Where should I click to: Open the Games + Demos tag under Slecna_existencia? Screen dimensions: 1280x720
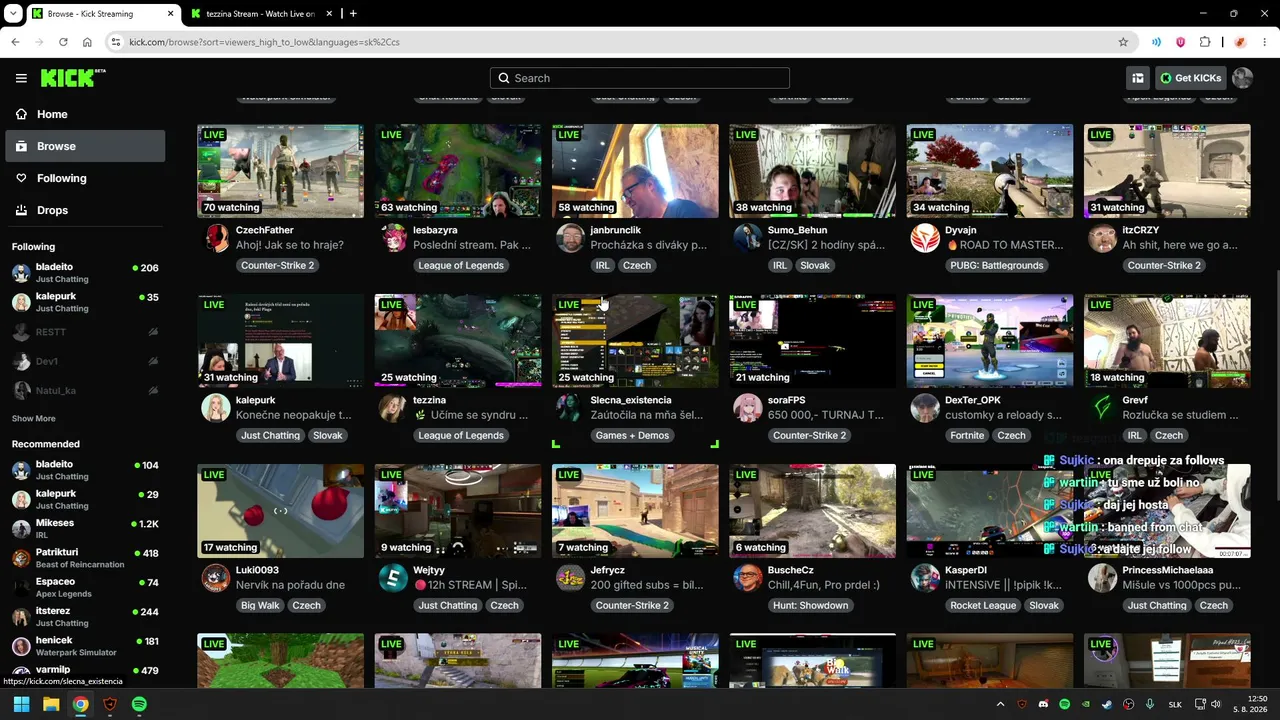[x=632, y=436]
